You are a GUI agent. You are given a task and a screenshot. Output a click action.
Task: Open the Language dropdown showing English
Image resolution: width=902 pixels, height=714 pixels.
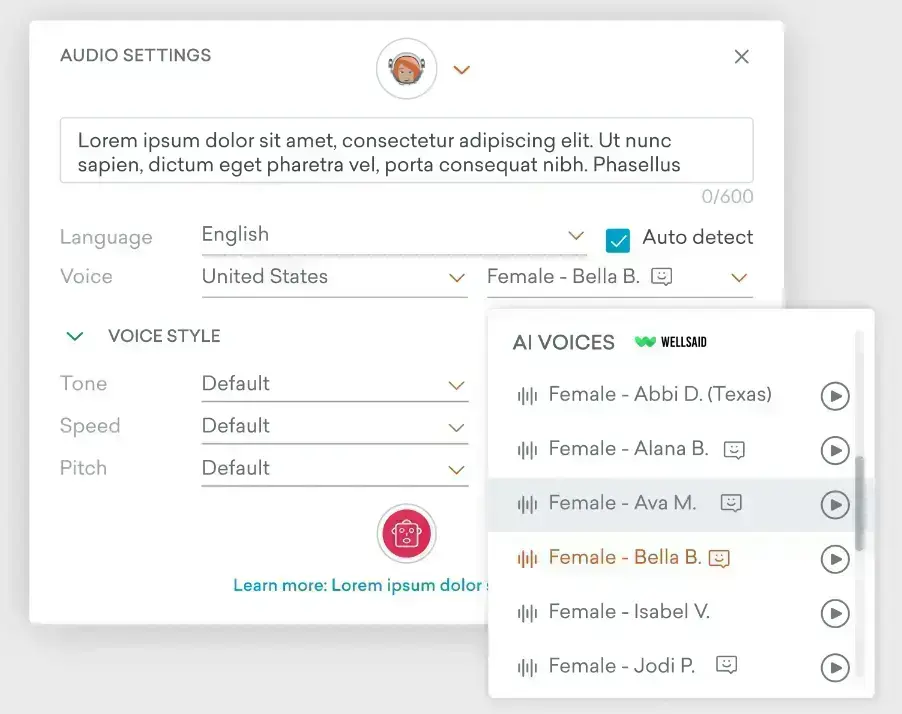click(394, 235)
